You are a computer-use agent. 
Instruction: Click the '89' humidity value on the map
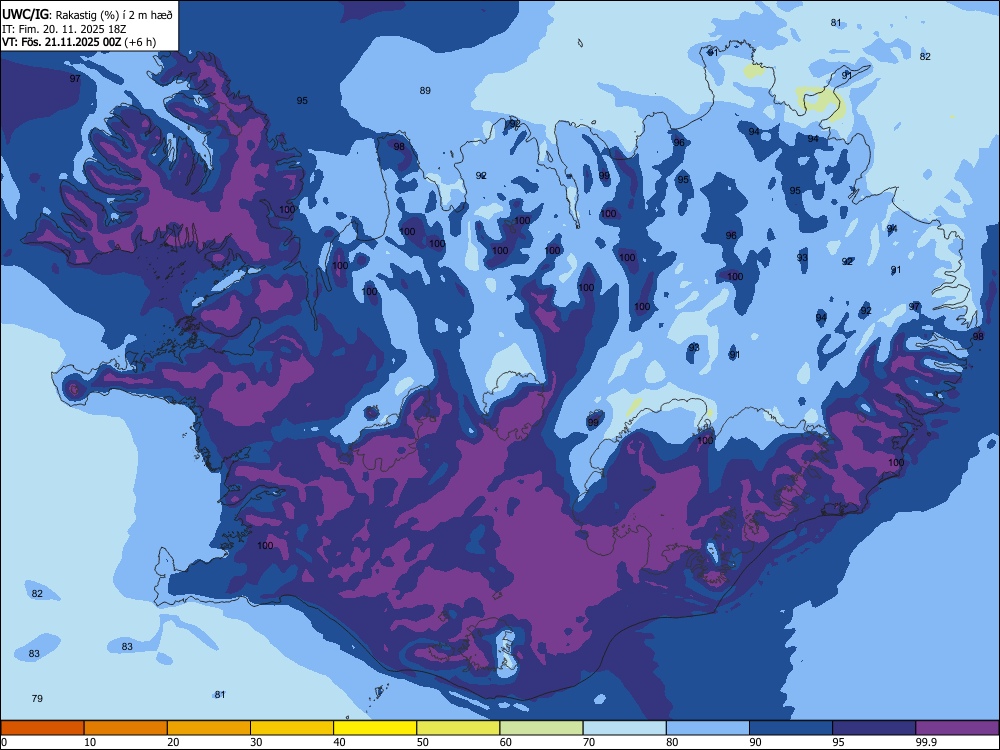[x=425, y=91]
